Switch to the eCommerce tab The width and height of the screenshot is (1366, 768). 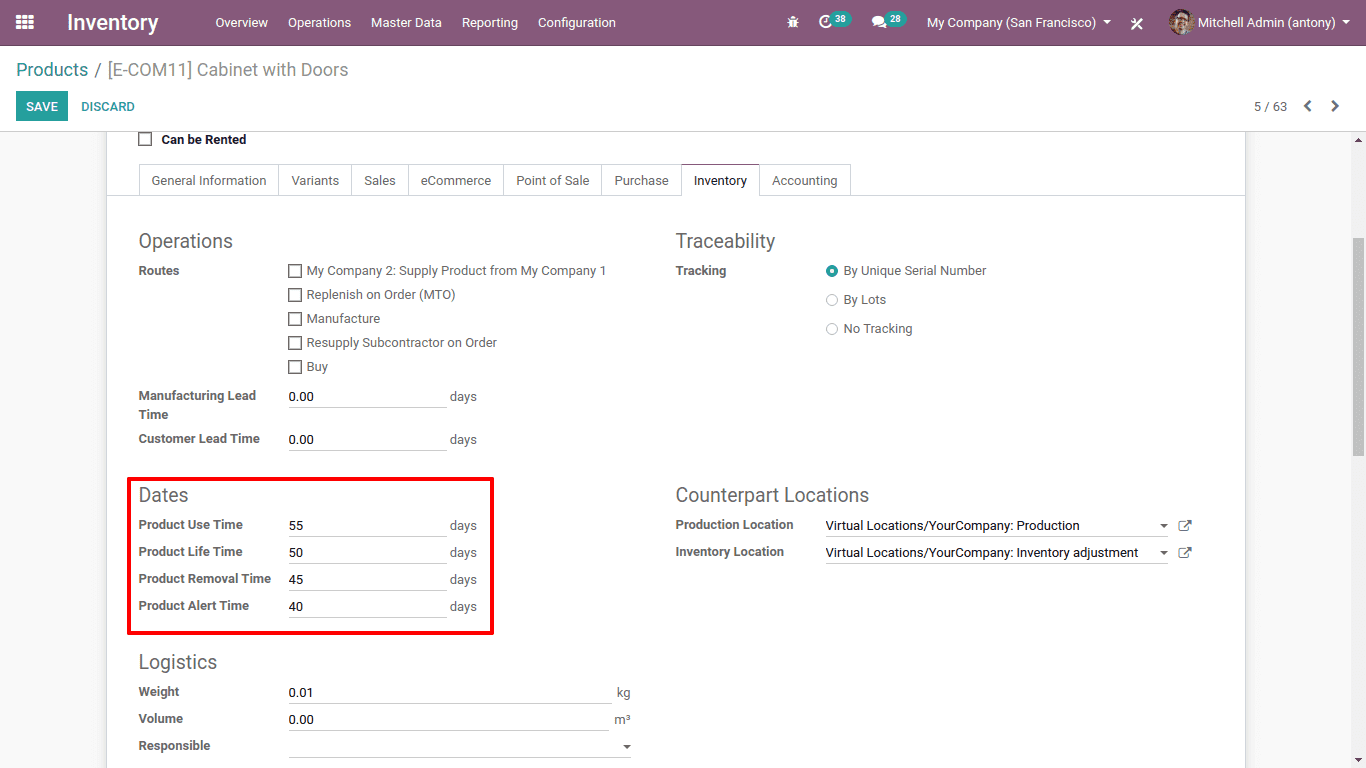[456, 180]
